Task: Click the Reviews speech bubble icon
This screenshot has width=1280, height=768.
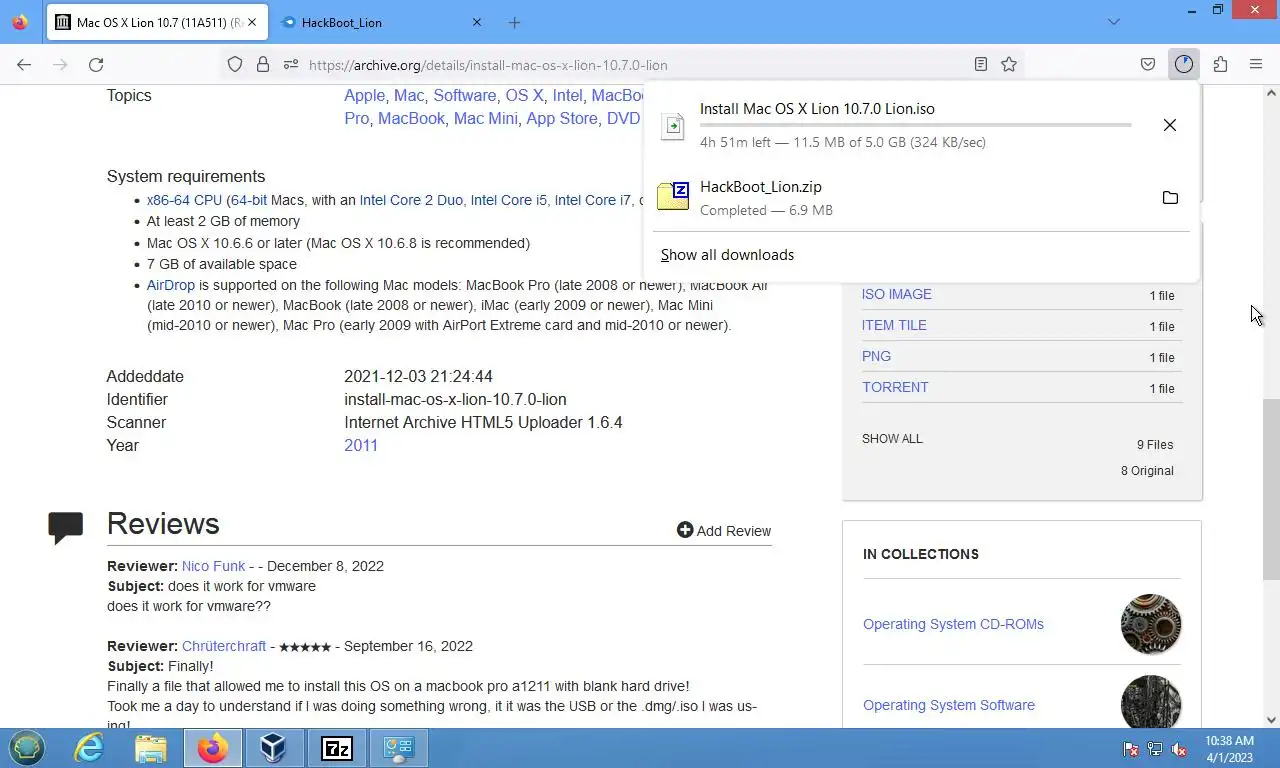Action: point(65,527)
